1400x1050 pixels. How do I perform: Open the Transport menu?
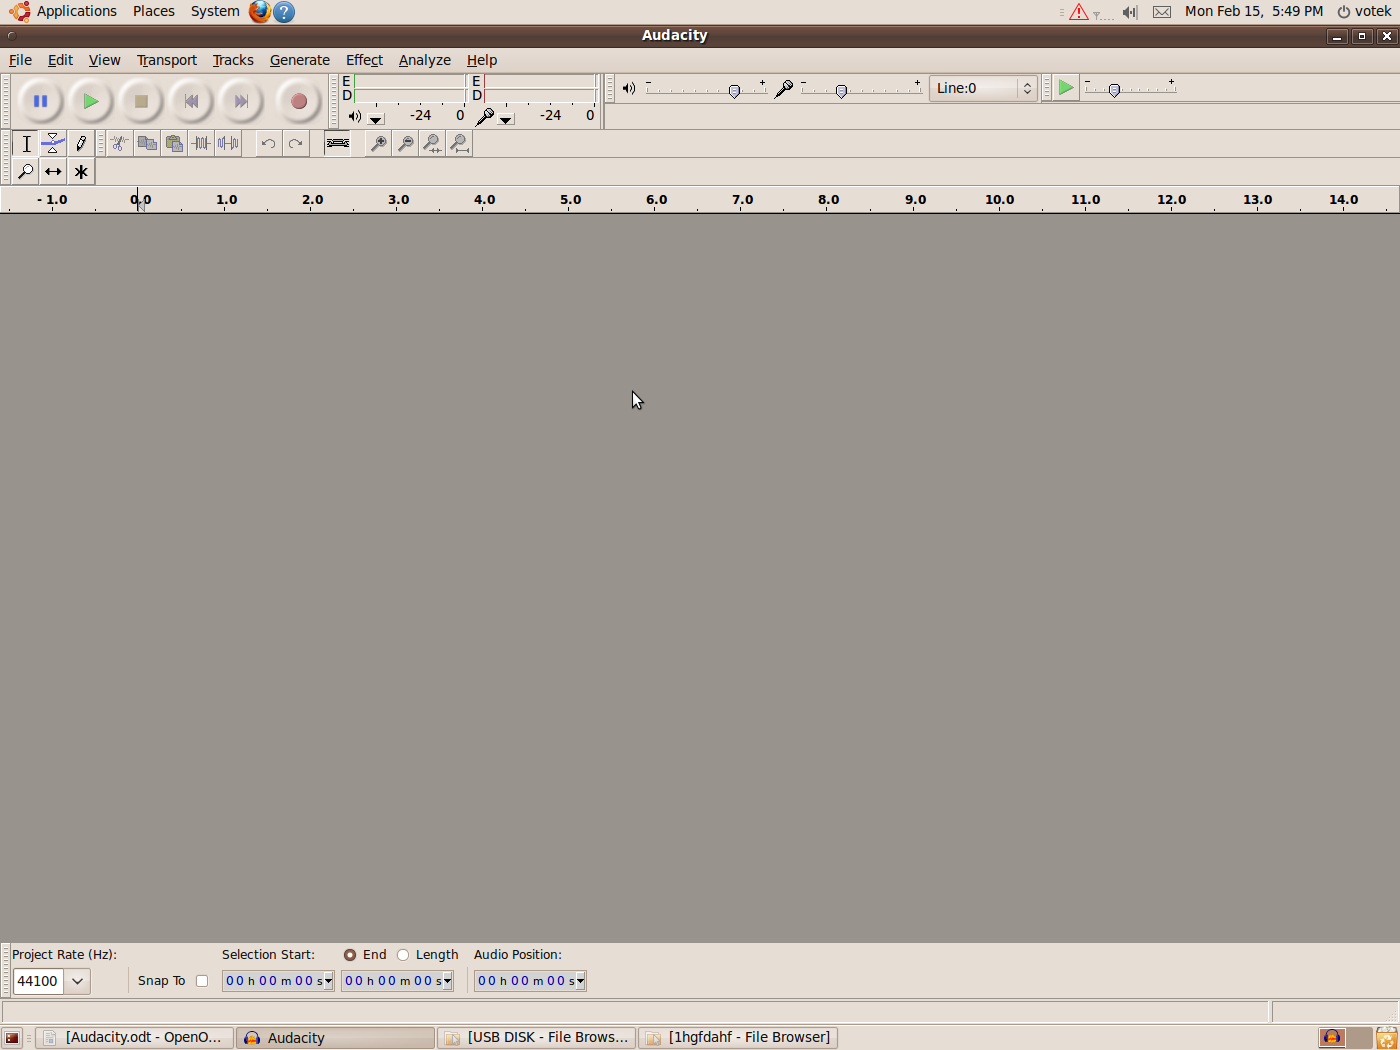point(167,60)
